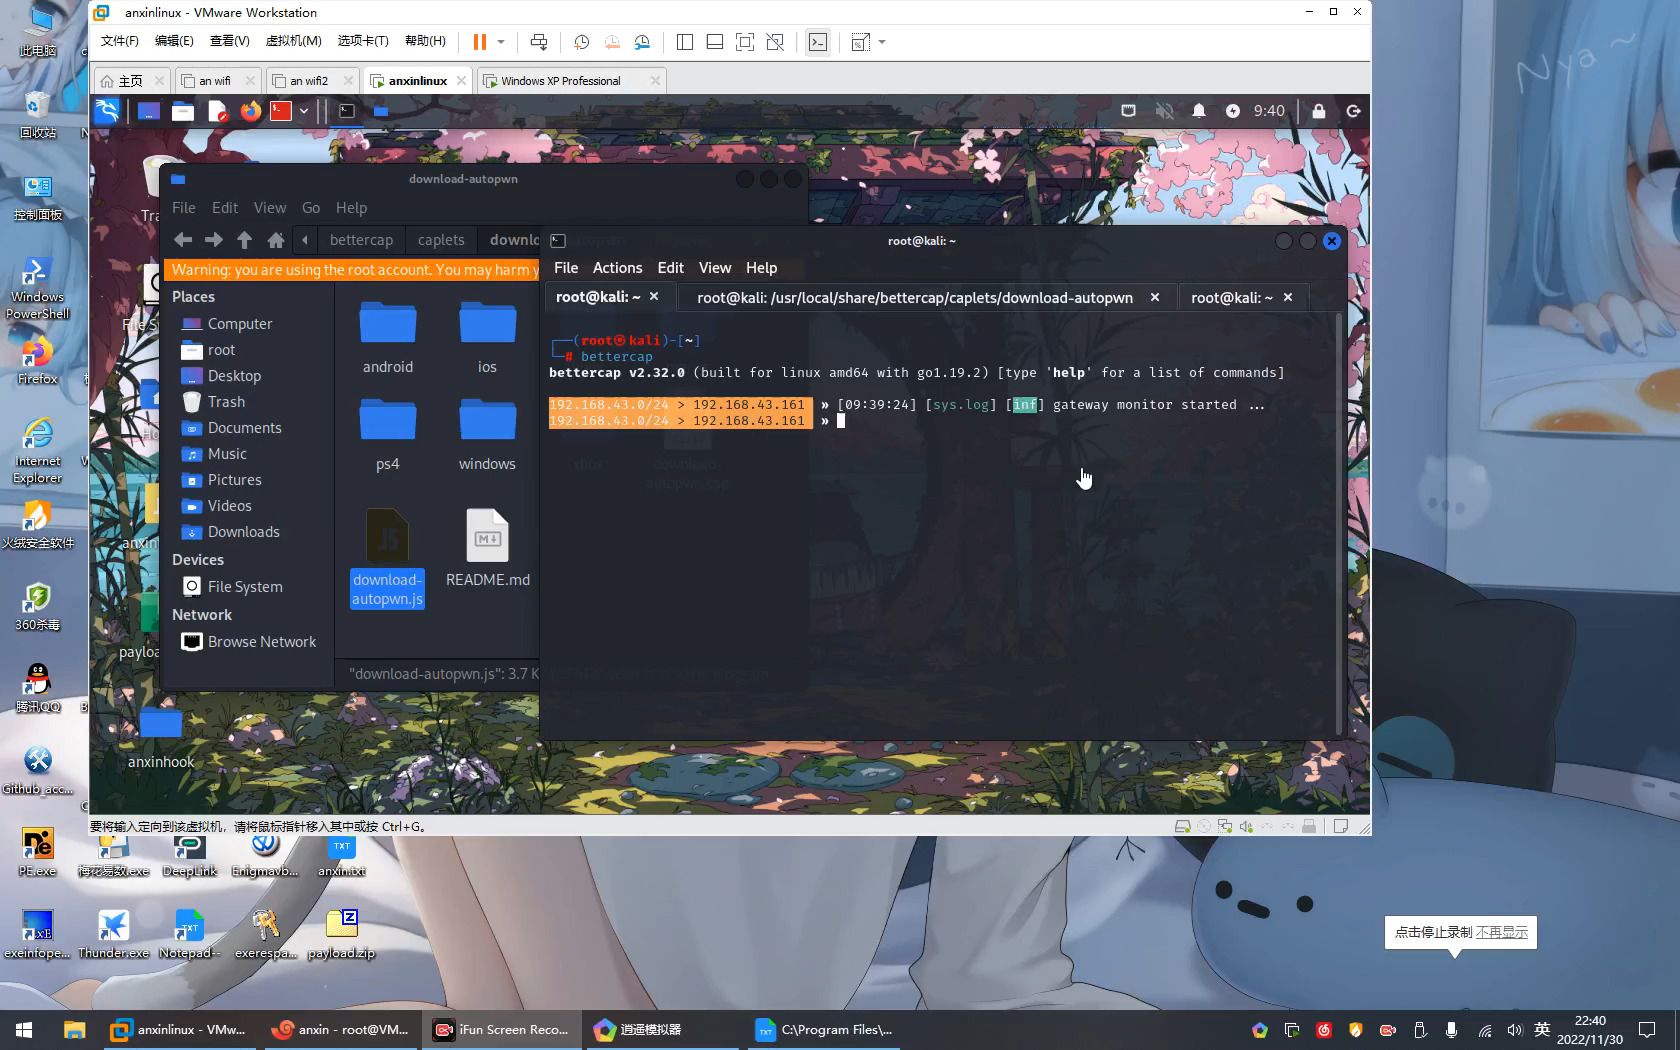
Task: Click the show desktop icon in the Kali panel
Action: click(x=148, y=111)
